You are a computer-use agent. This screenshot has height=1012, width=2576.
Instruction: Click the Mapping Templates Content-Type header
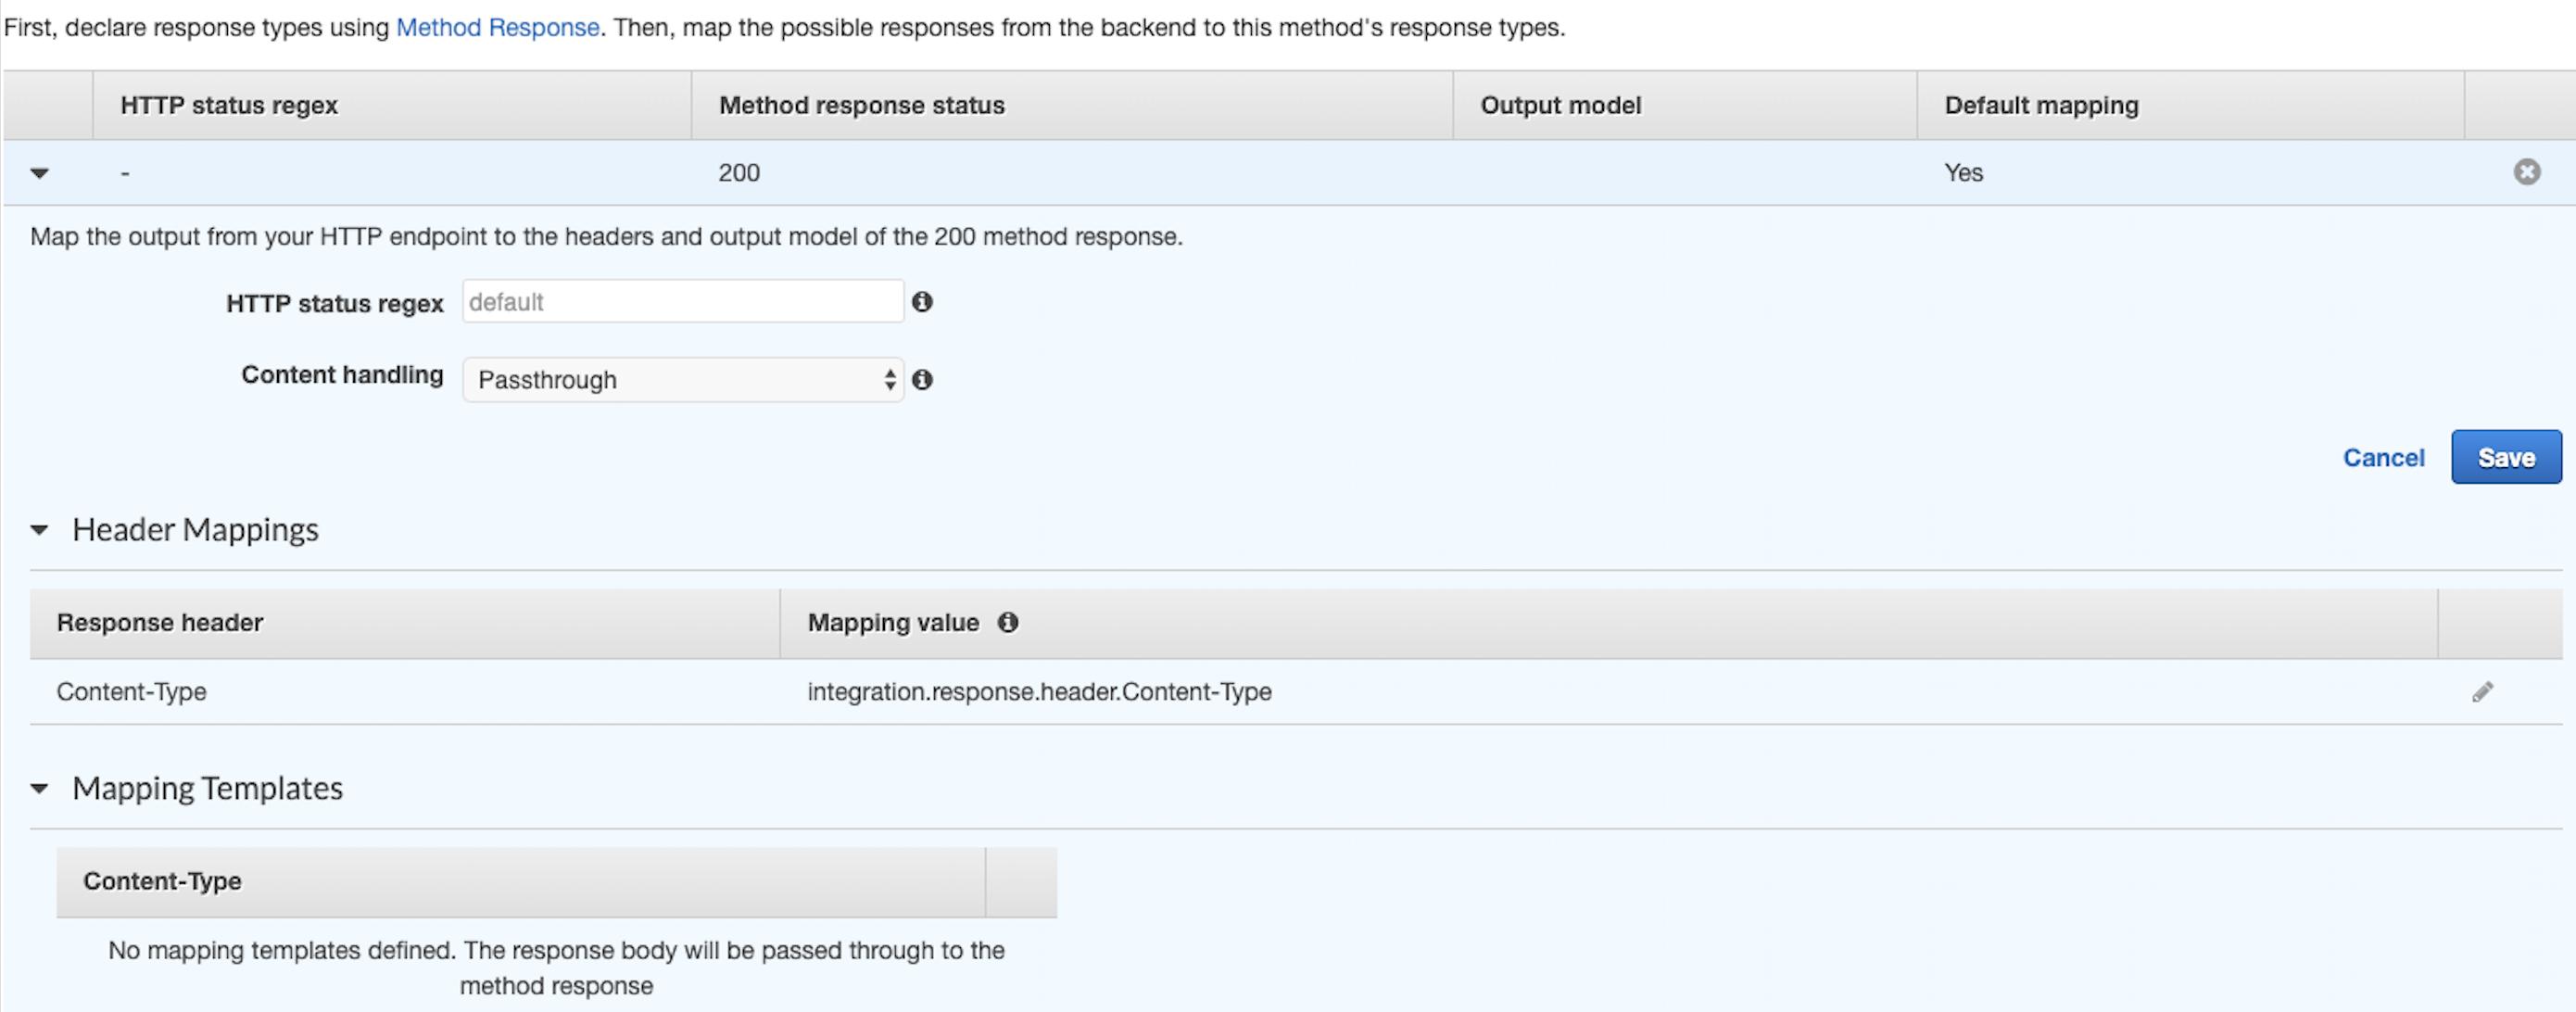[x=162, y=882]
